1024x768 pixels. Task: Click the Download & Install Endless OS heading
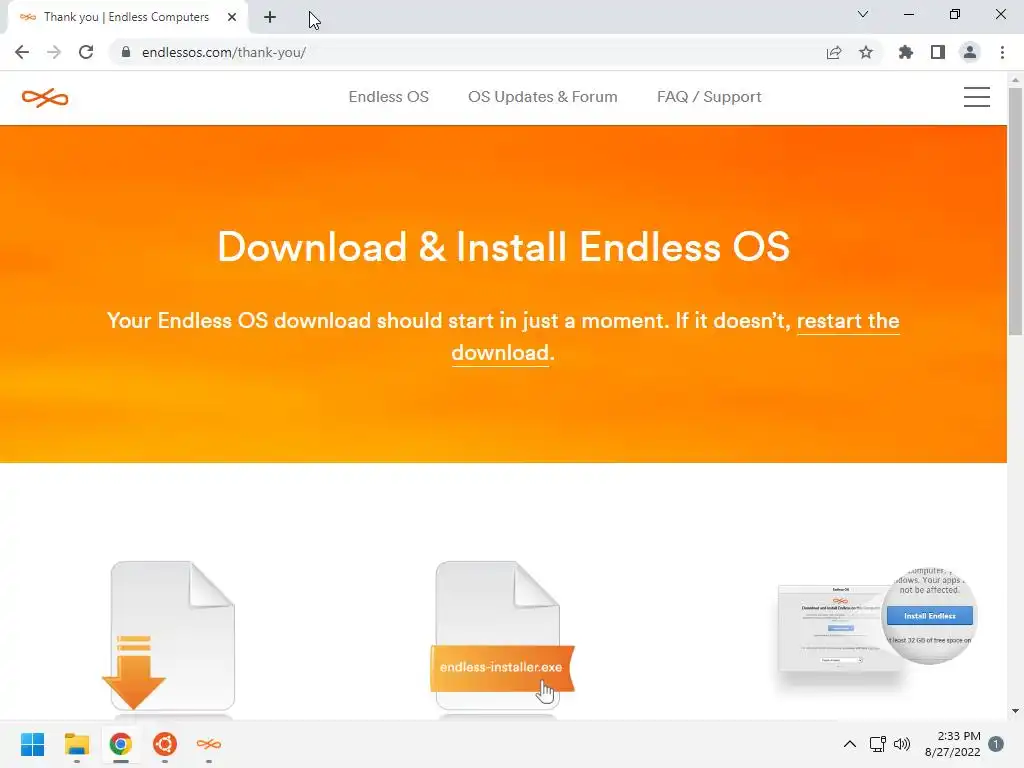point(504,247)
